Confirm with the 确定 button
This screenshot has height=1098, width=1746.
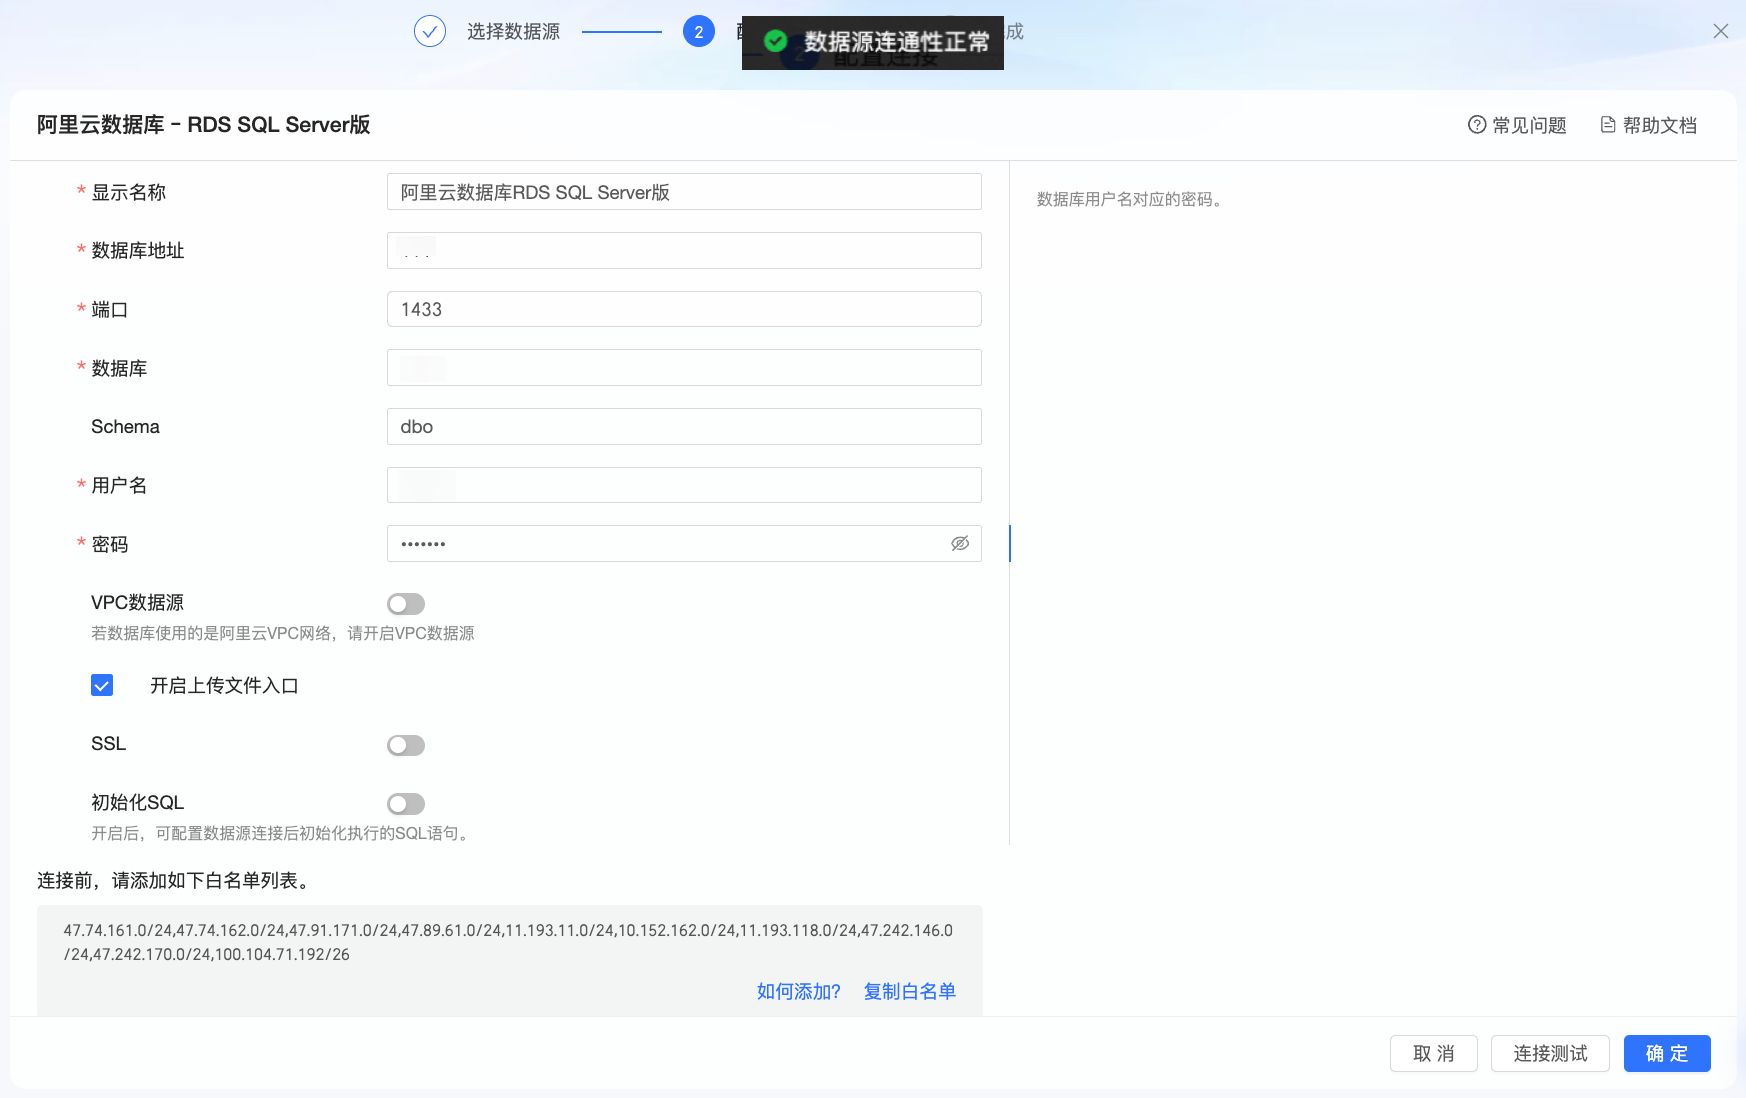coord(1667,1053)
